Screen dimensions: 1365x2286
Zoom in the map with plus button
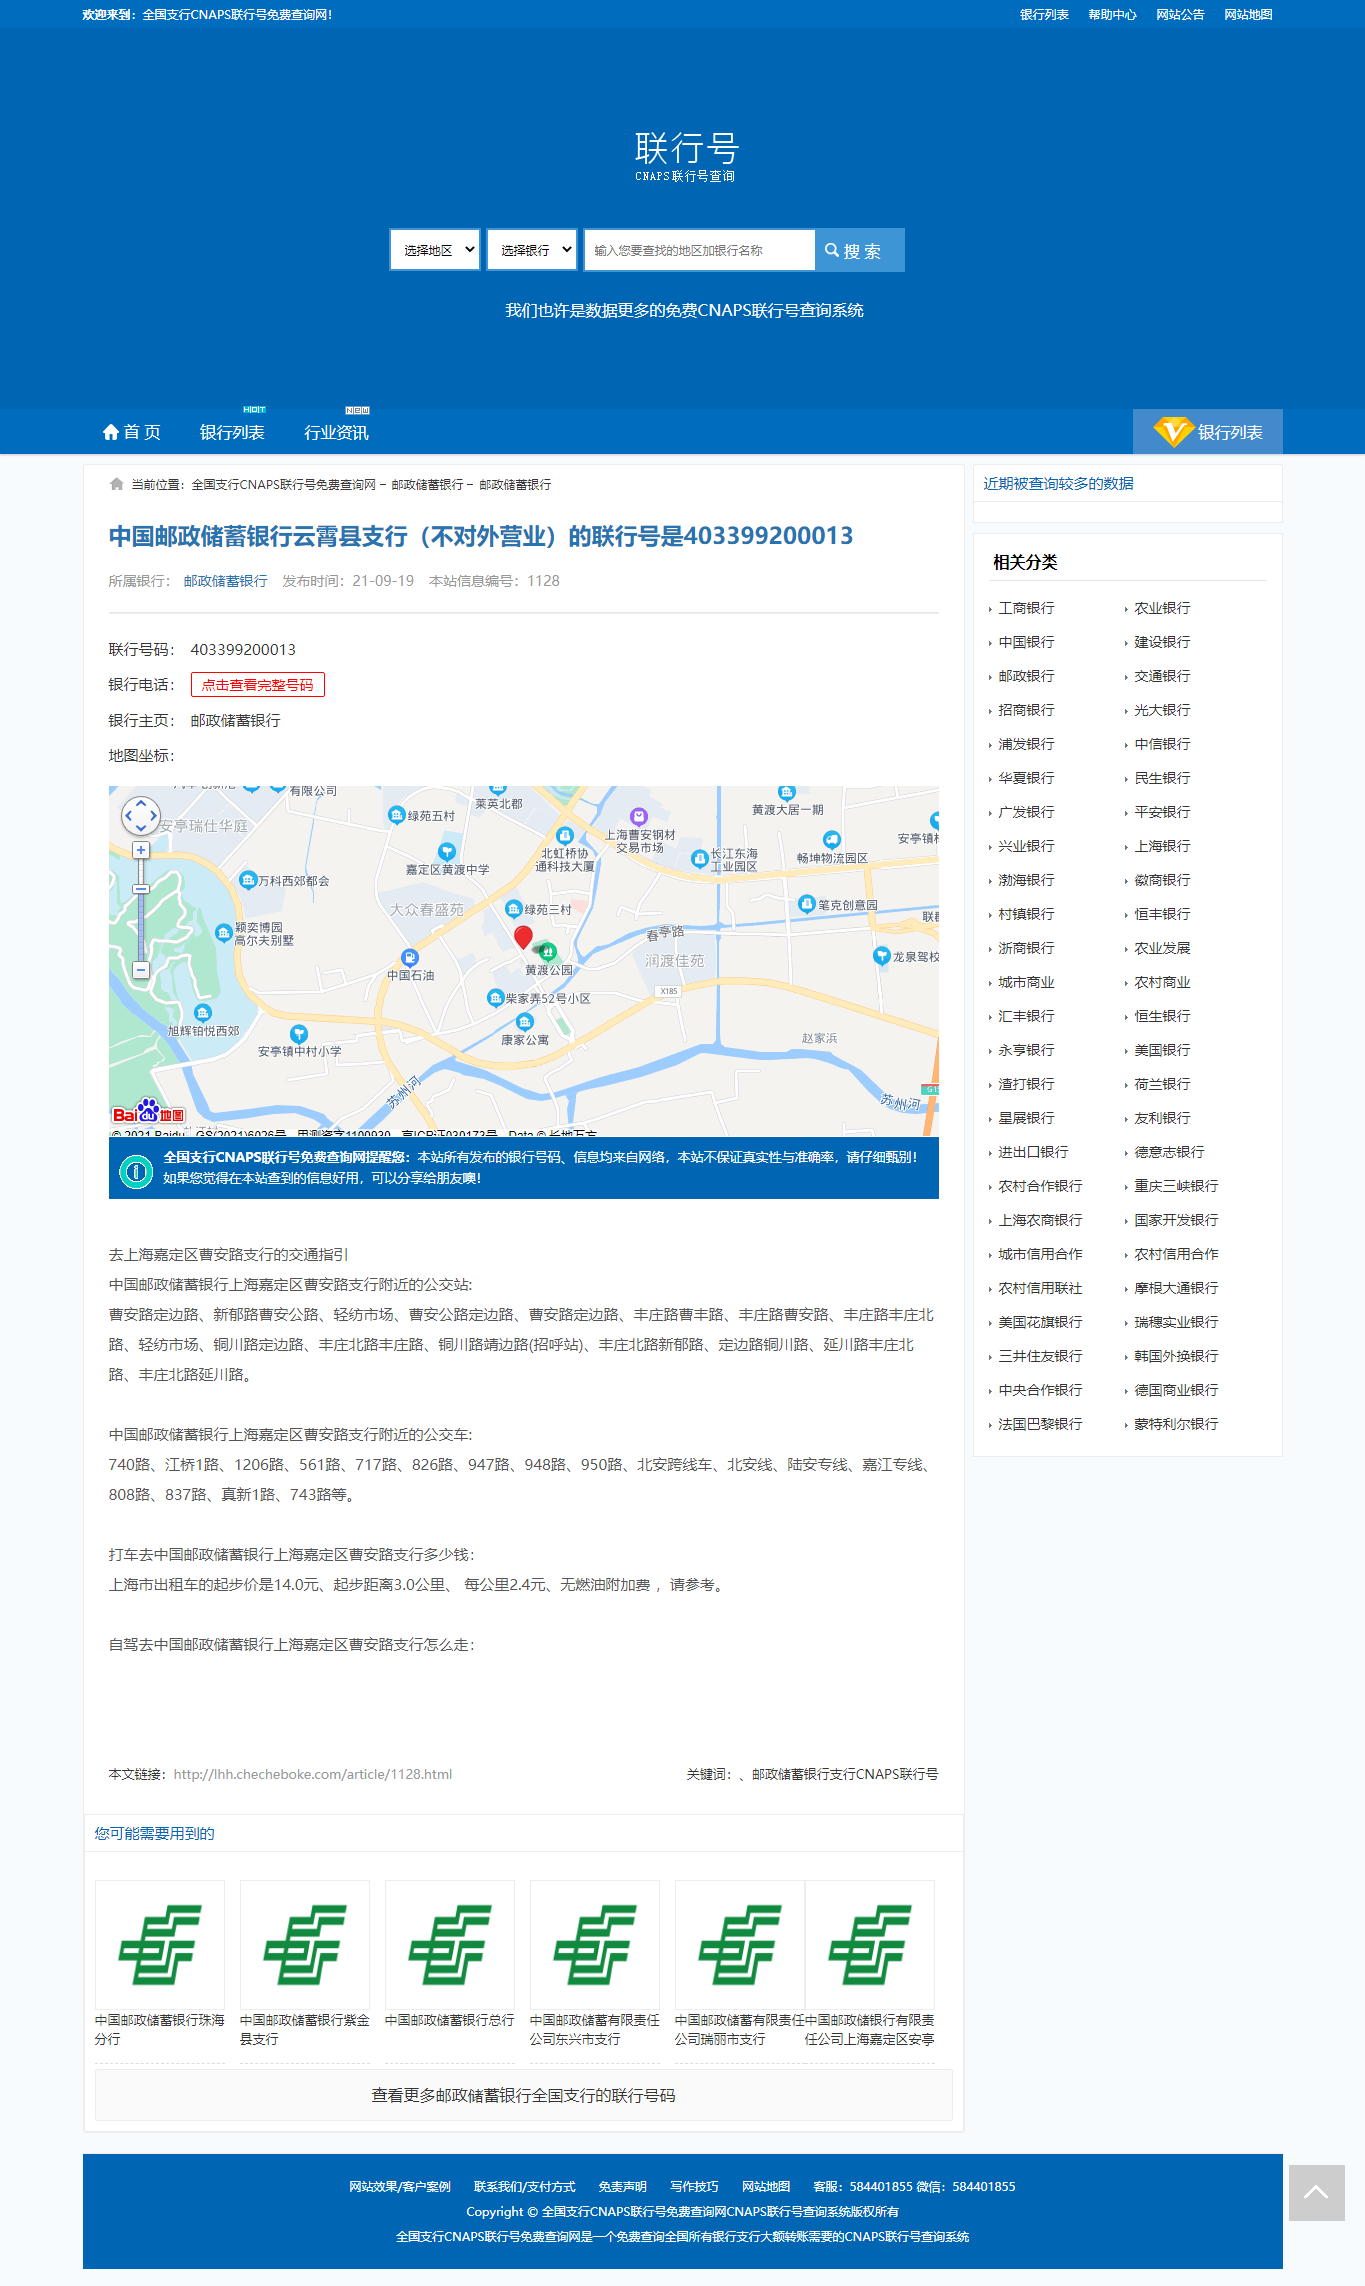141,850
